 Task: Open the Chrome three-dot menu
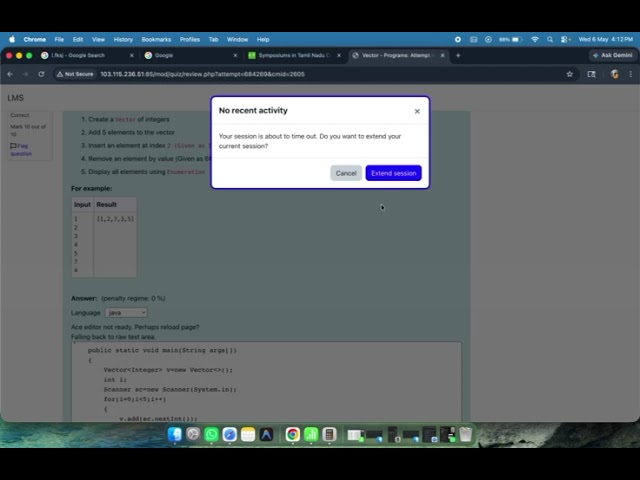(x=631, y=74)
